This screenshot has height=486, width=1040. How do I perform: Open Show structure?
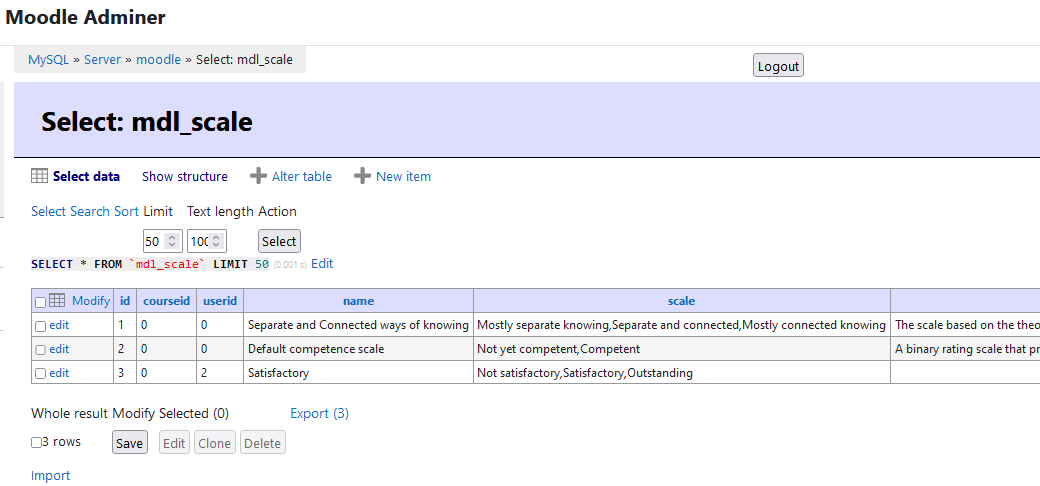pyautogui.click(x=184, y=176)
